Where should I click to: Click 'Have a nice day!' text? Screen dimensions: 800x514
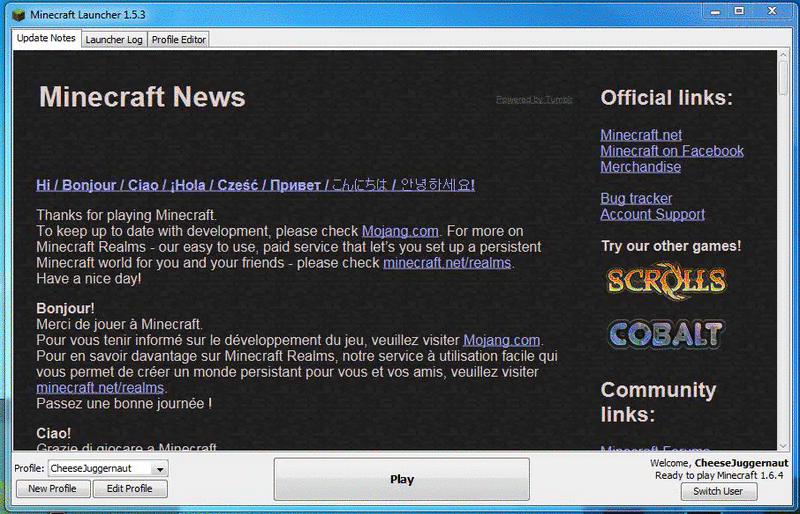[x=89, y=278]
